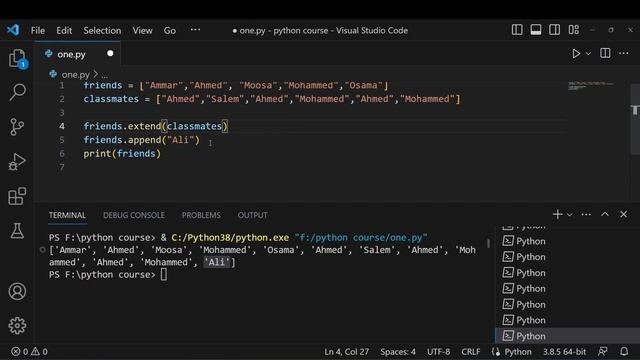640x360 pixels.
Task: Click line number 4 in gutter
Action: [x=62, y=126]
